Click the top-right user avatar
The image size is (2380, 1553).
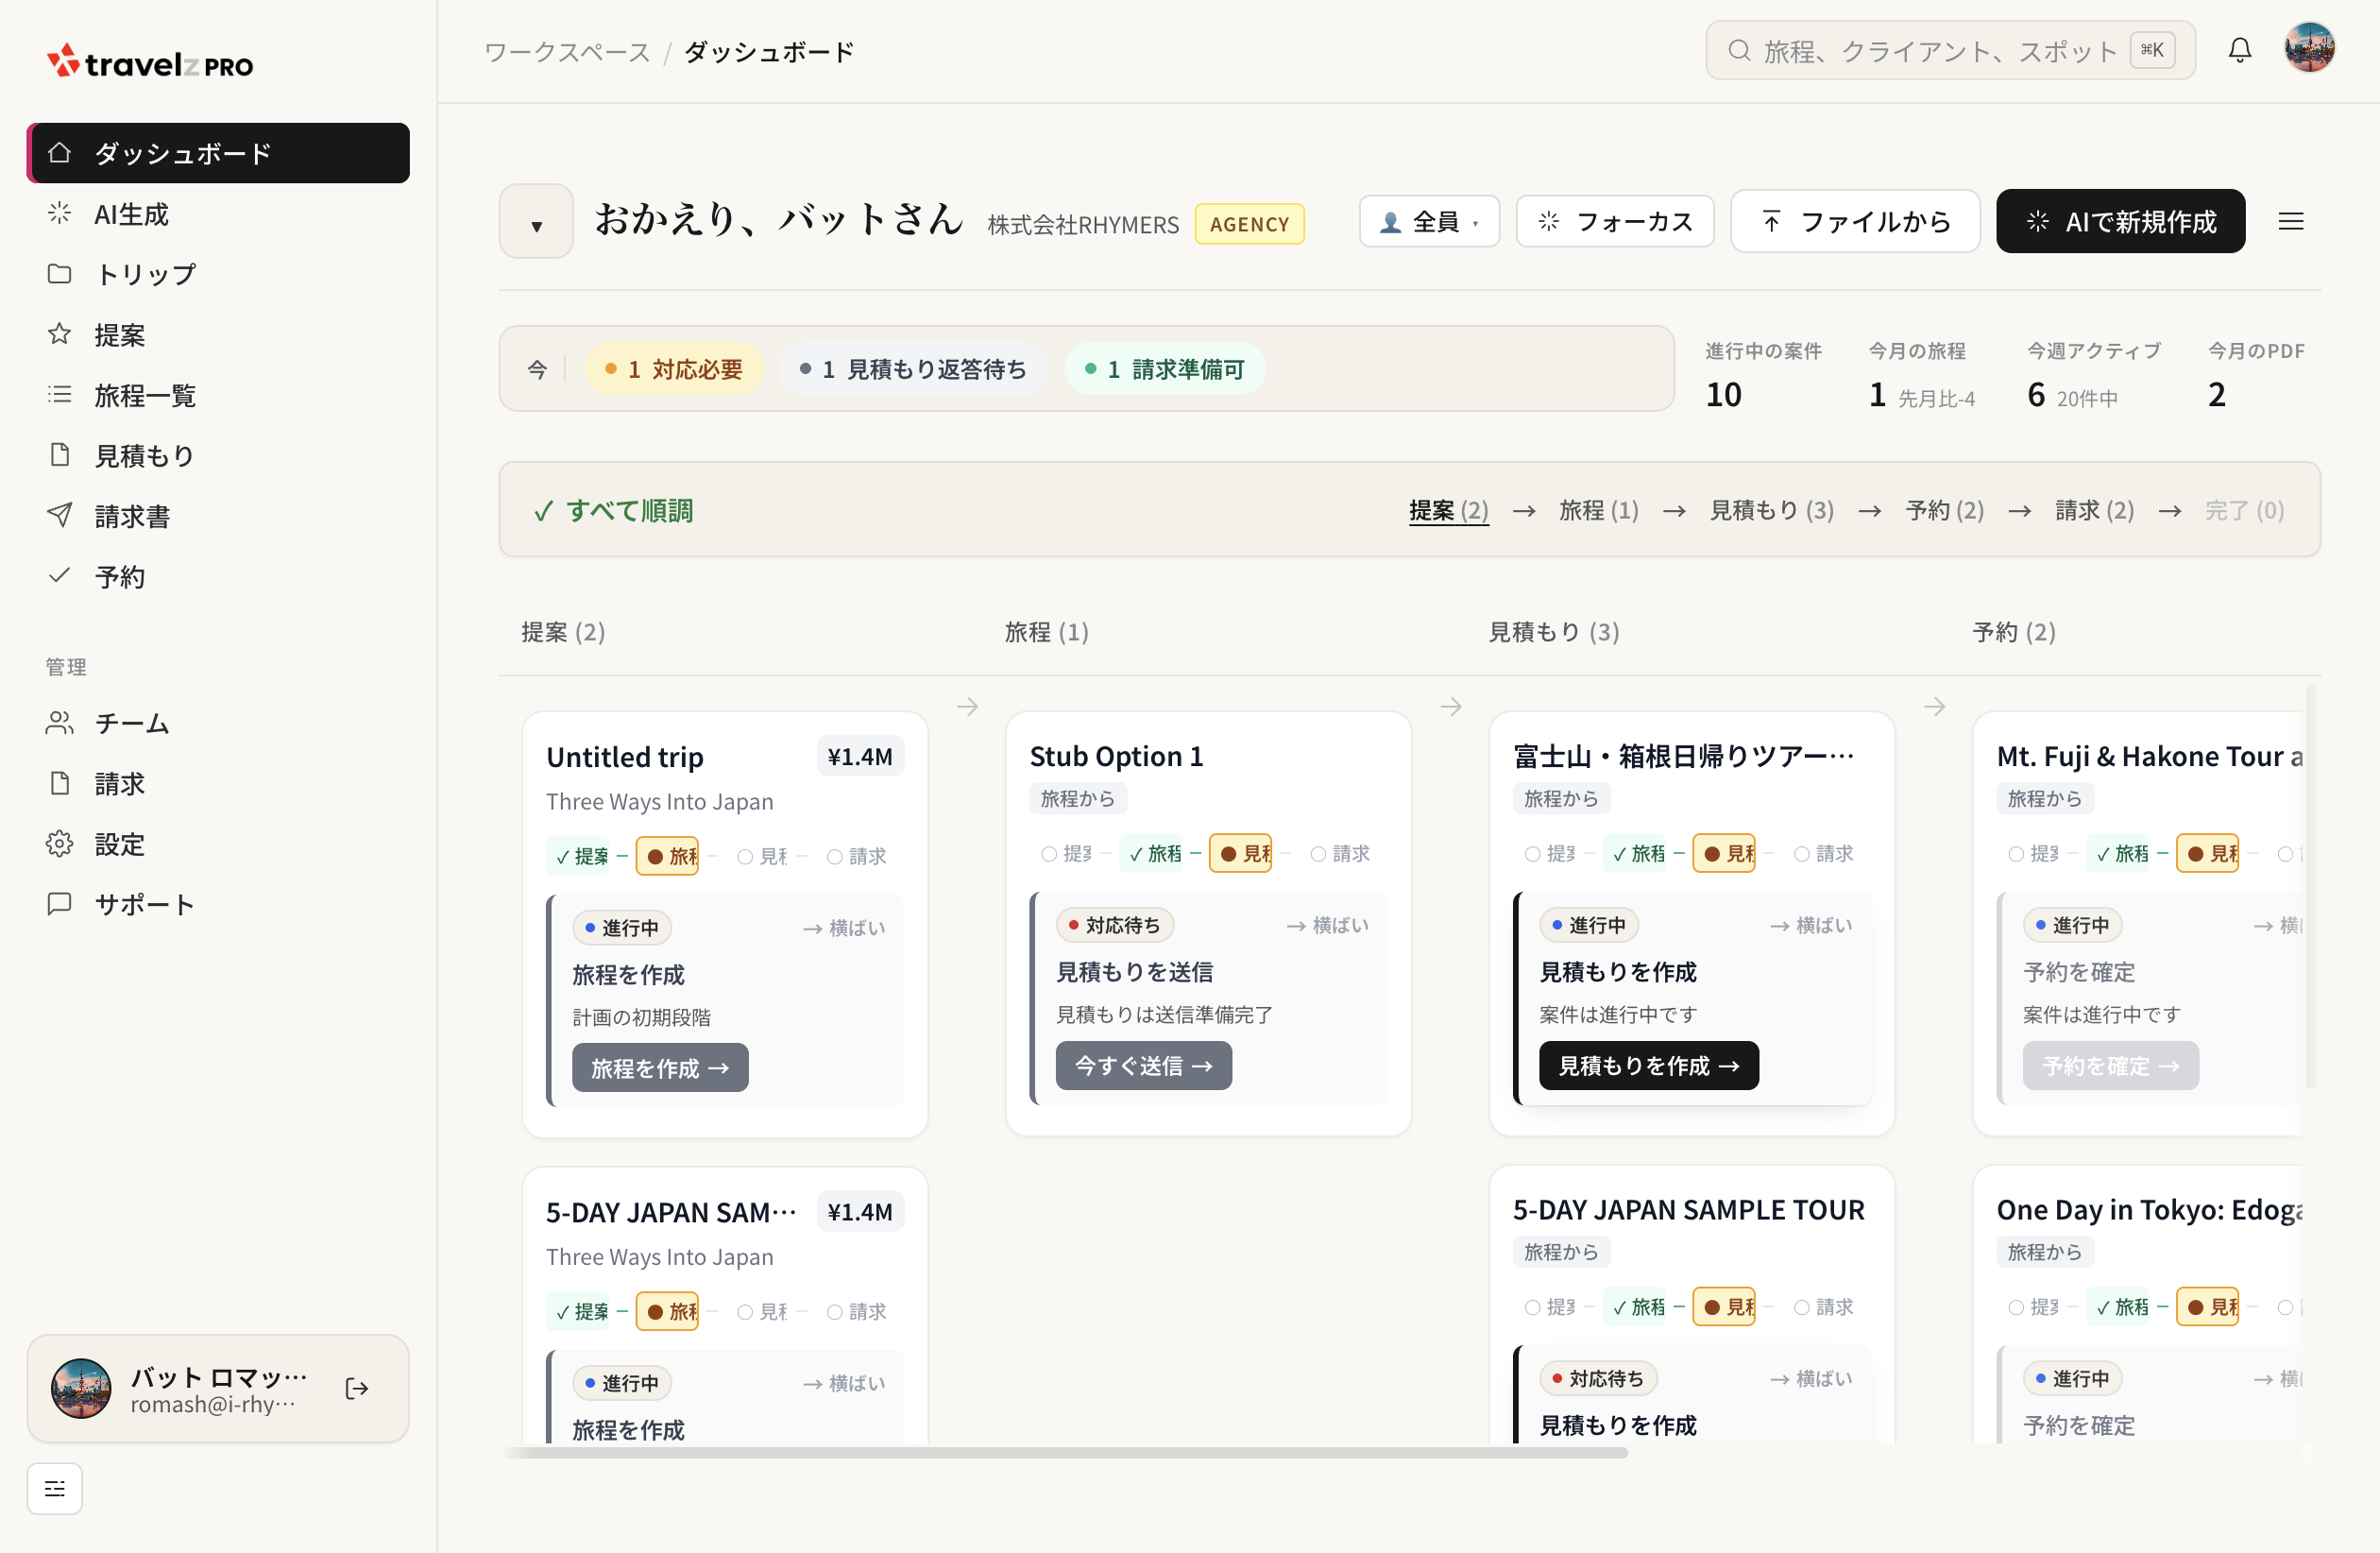(x=2310, y=49)
